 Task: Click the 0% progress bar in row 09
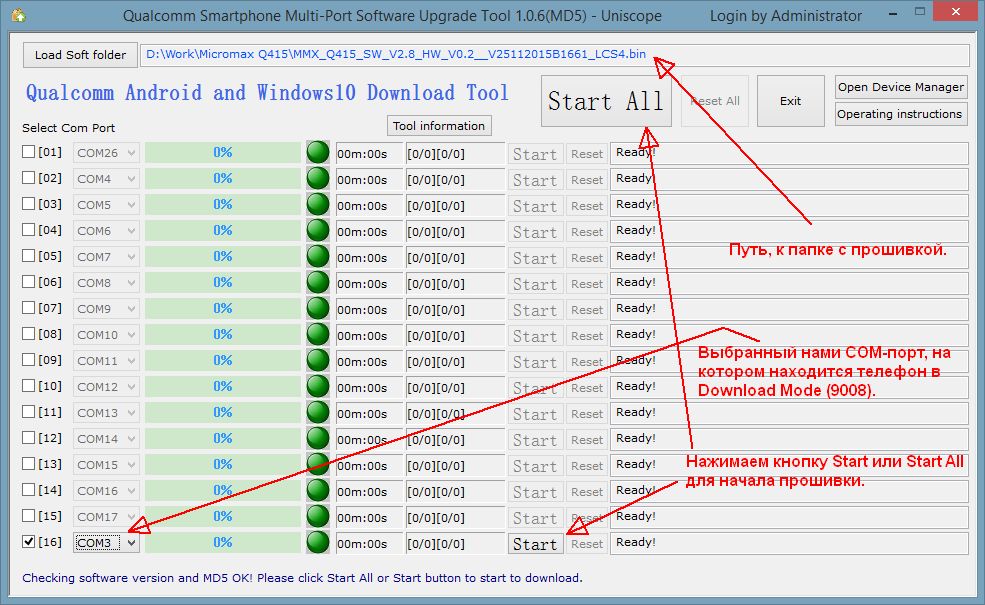point(223,361)
